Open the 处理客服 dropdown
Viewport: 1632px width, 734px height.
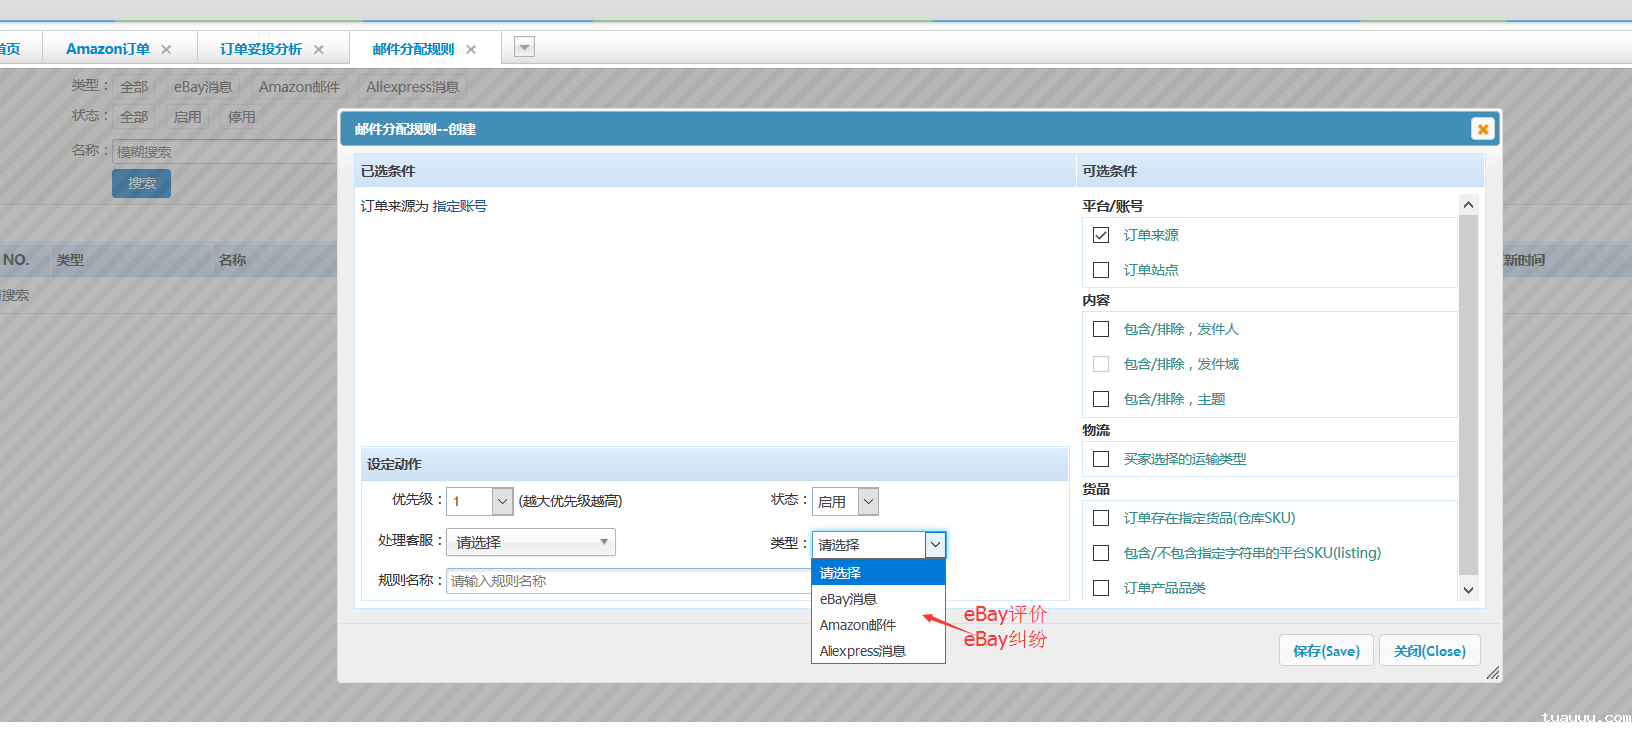click(530, 542)
